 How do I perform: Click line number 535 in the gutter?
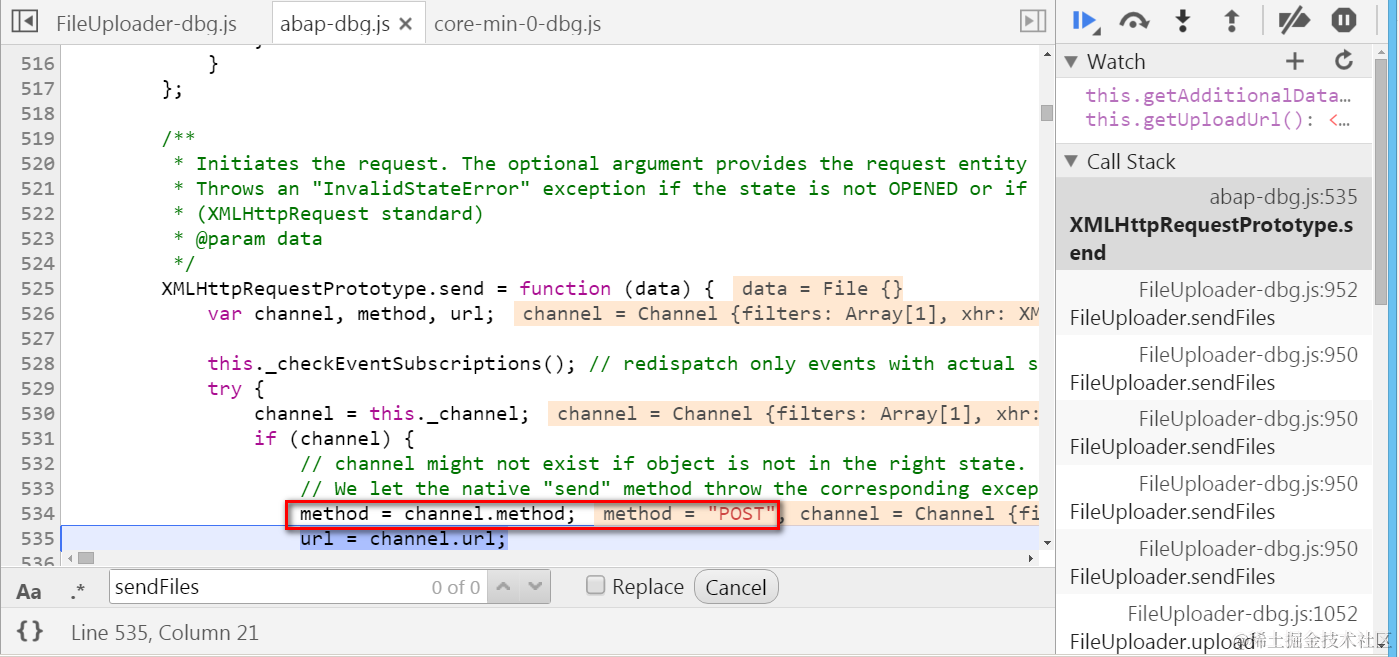tap(38, 539)
